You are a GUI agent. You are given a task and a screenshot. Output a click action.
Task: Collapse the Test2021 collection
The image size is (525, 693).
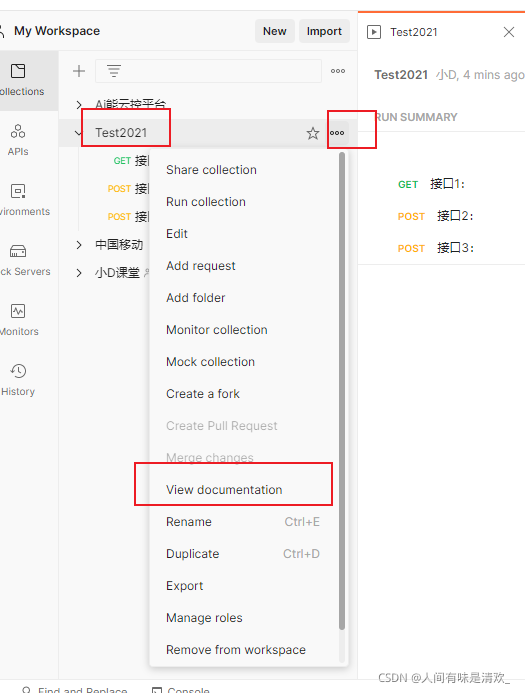pos(78,133)
